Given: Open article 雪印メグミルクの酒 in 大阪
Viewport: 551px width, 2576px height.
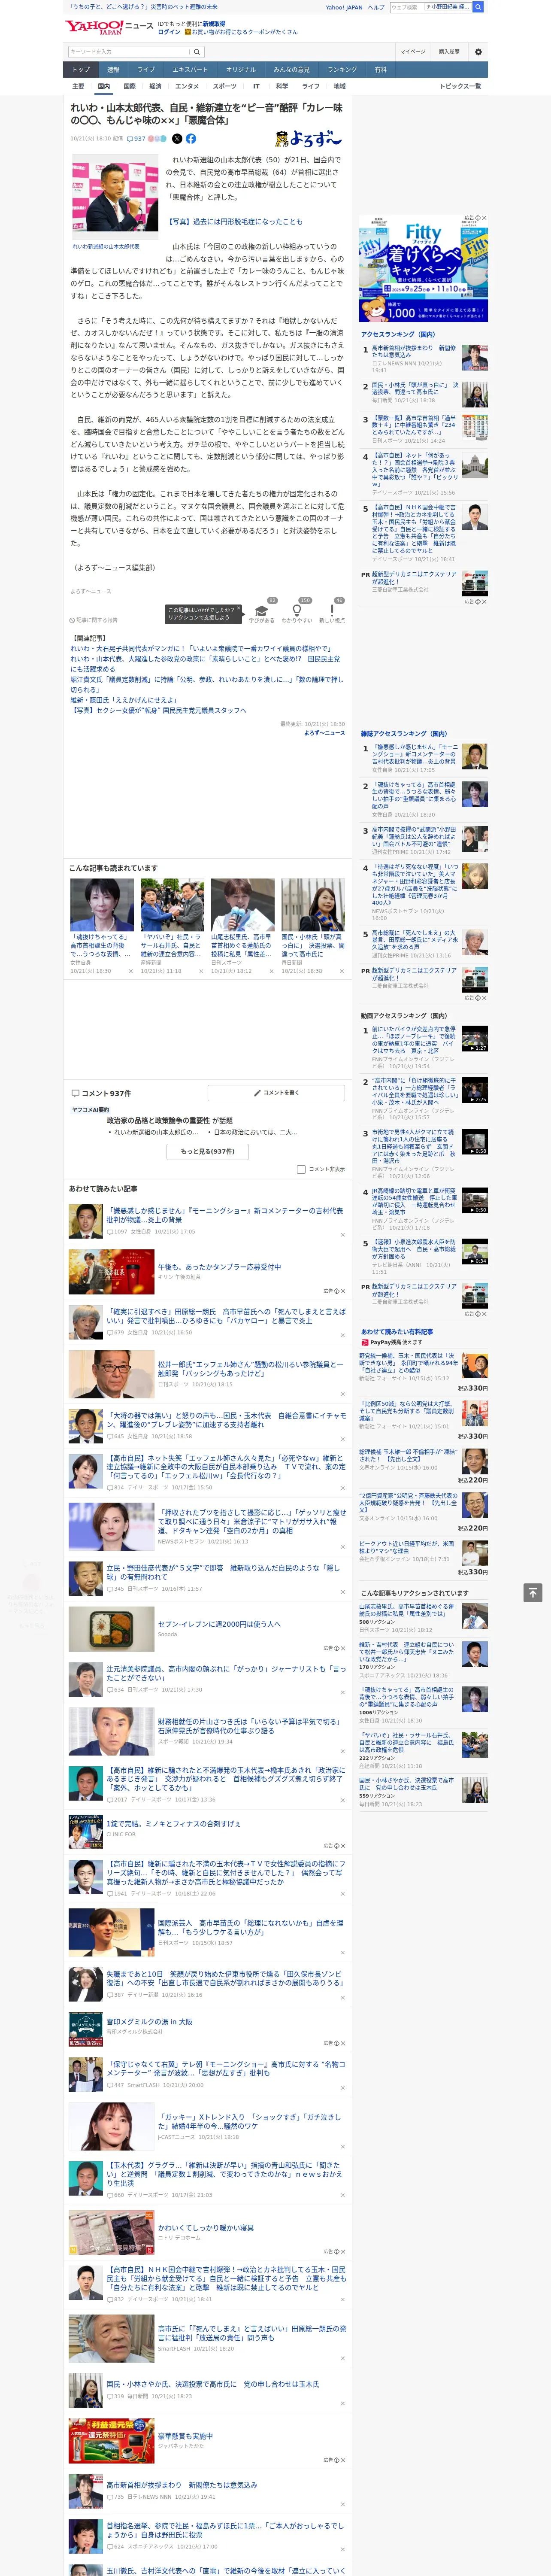Looking at the screenshot, I should point(150,2022).
